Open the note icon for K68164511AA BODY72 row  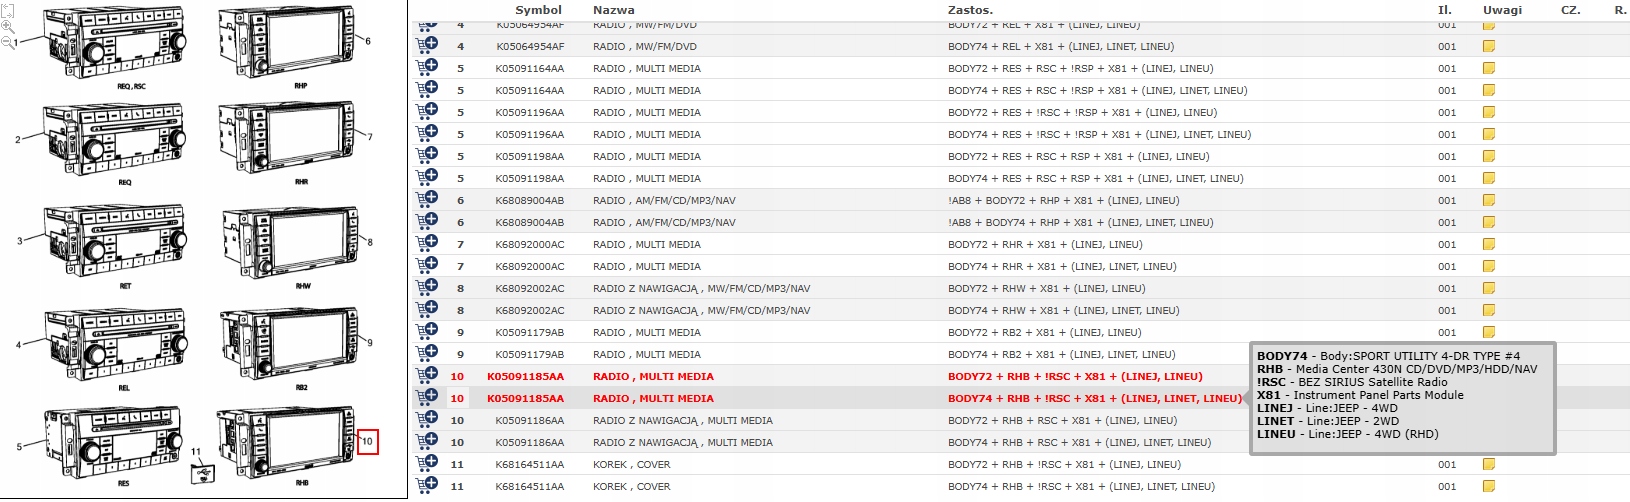click(1488, 464)
